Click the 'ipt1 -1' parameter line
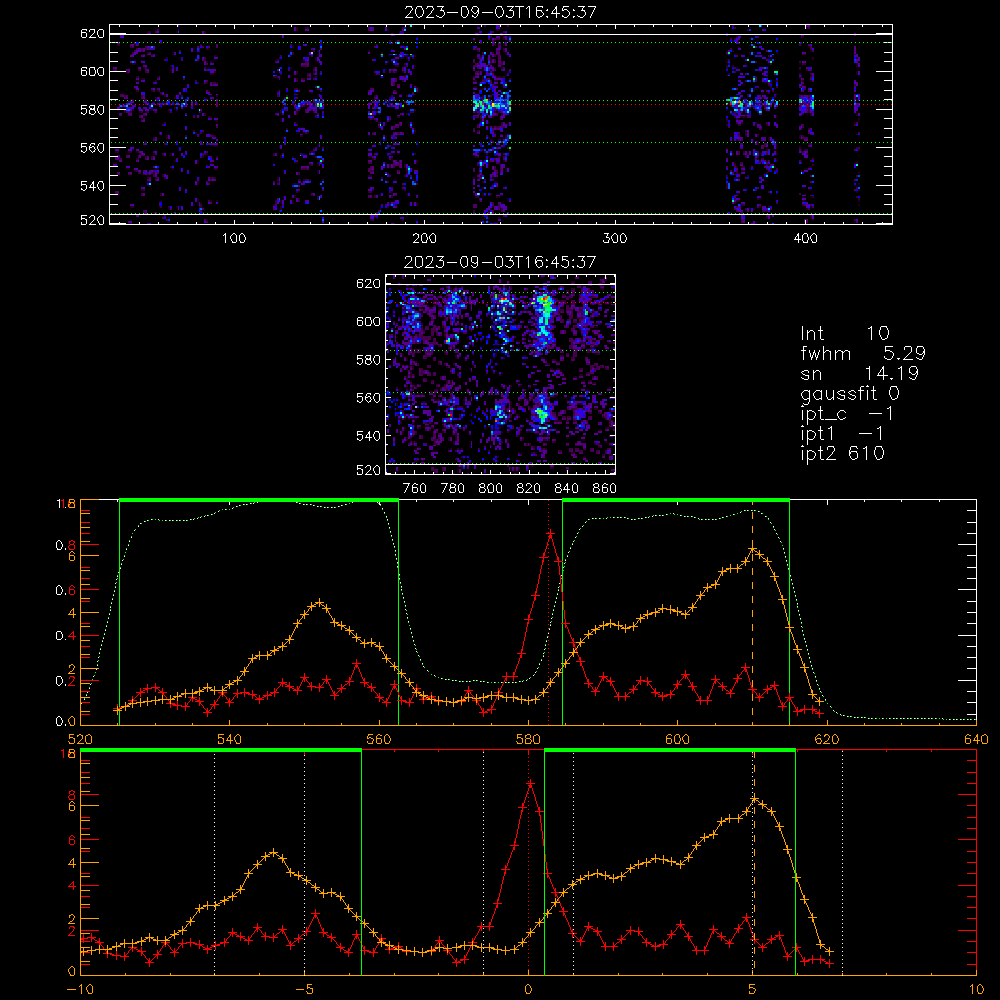 pos(842,434)
